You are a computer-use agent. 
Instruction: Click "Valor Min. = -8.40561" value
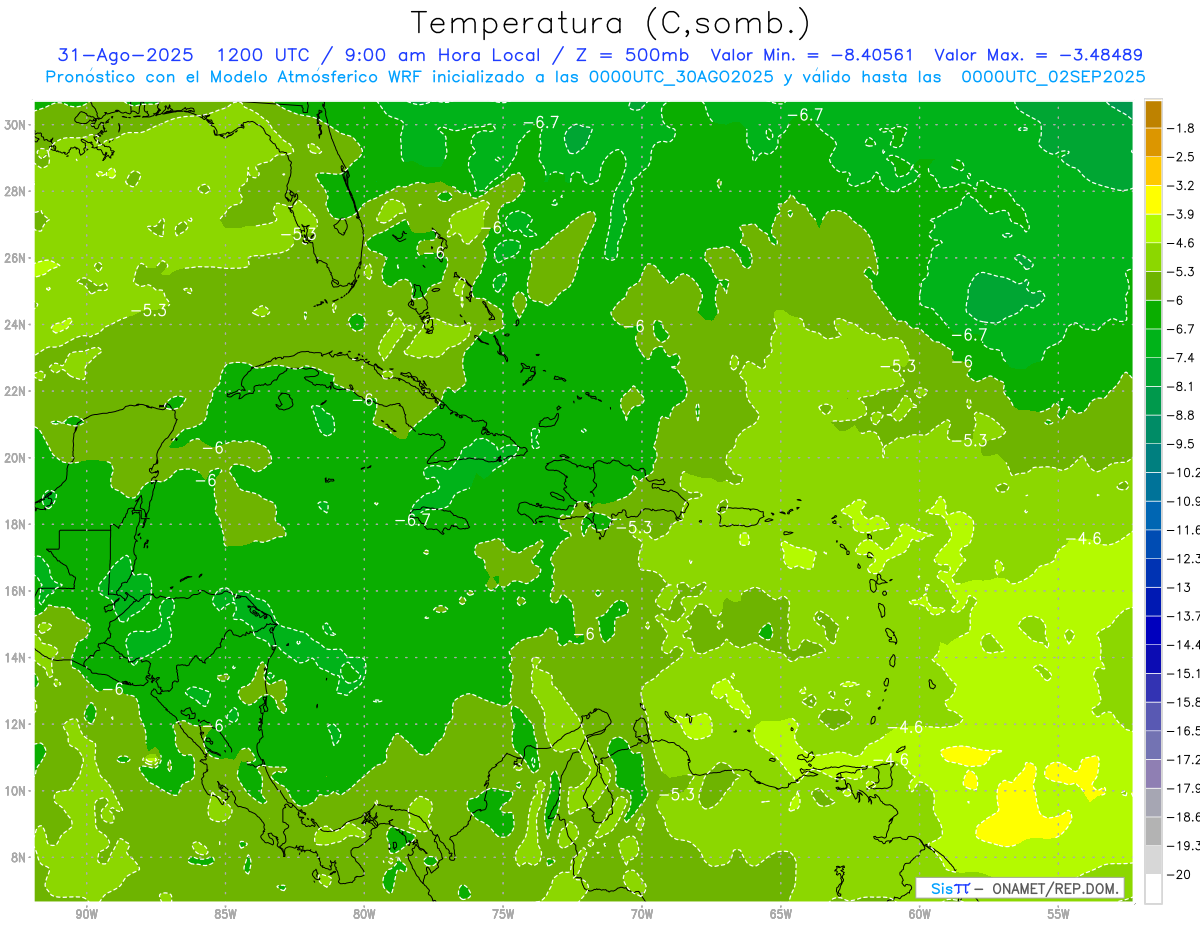(811, 55)
